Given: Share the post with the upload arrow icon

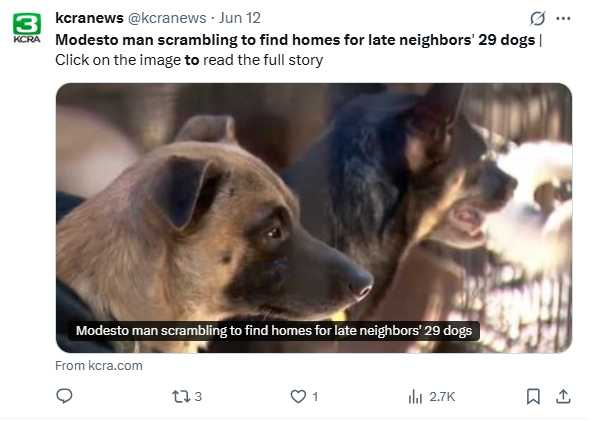Looking at the screenshot, I should 563,396.
